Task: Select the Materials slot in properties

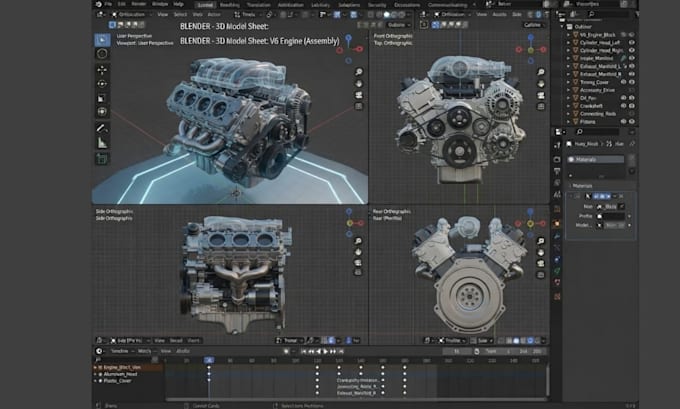Action: (595, 160)
